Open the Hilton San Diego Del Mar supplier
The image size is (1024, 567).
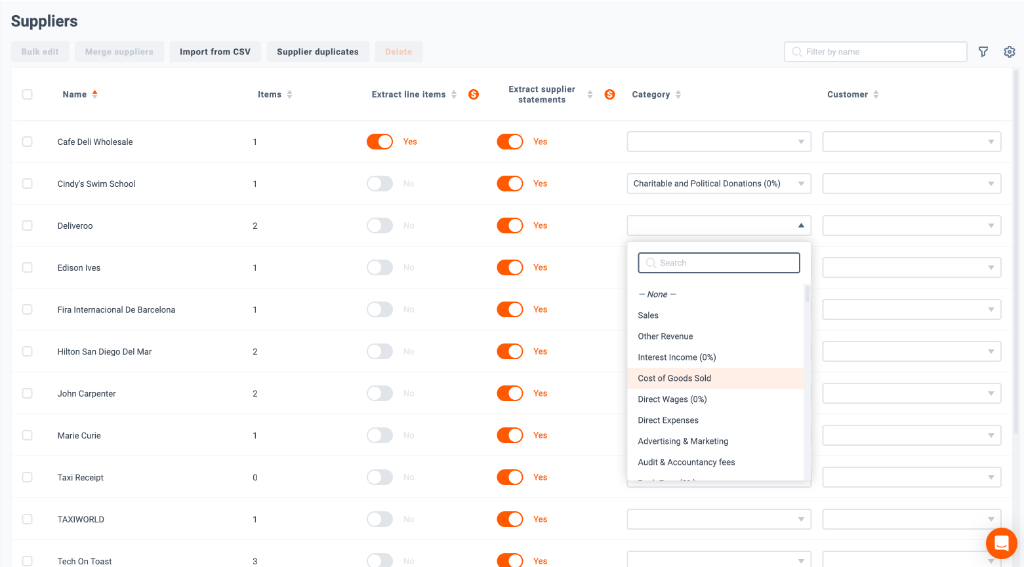pyautogui.click(x=104, y=351)
